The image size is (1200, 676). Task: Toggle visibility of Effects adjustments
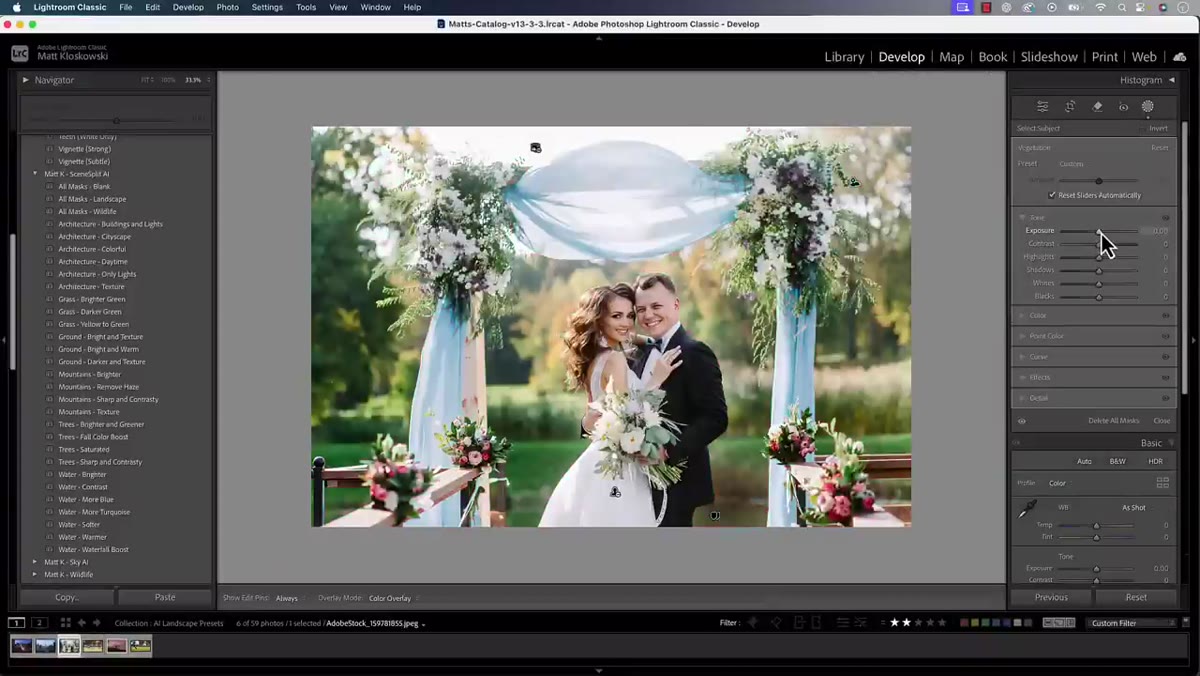click(1166, 377)
